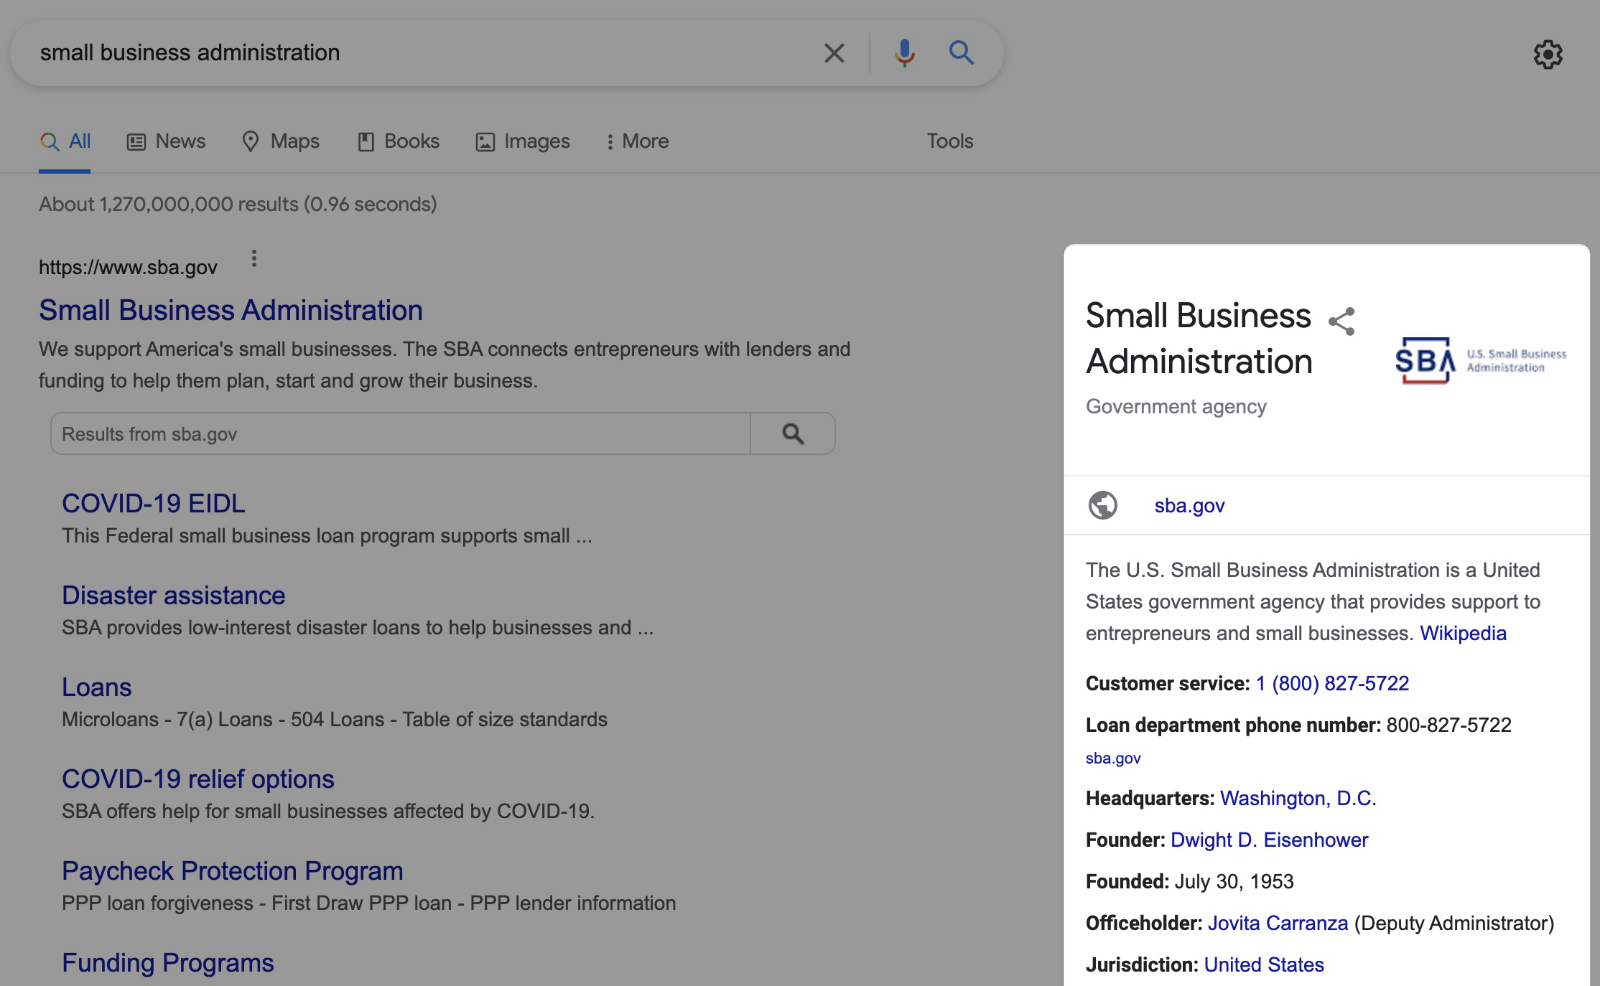Screen dimensions: 1600x986
Task: Open the Disaster assistance sitelink
Action: click(x=174, y=595)
